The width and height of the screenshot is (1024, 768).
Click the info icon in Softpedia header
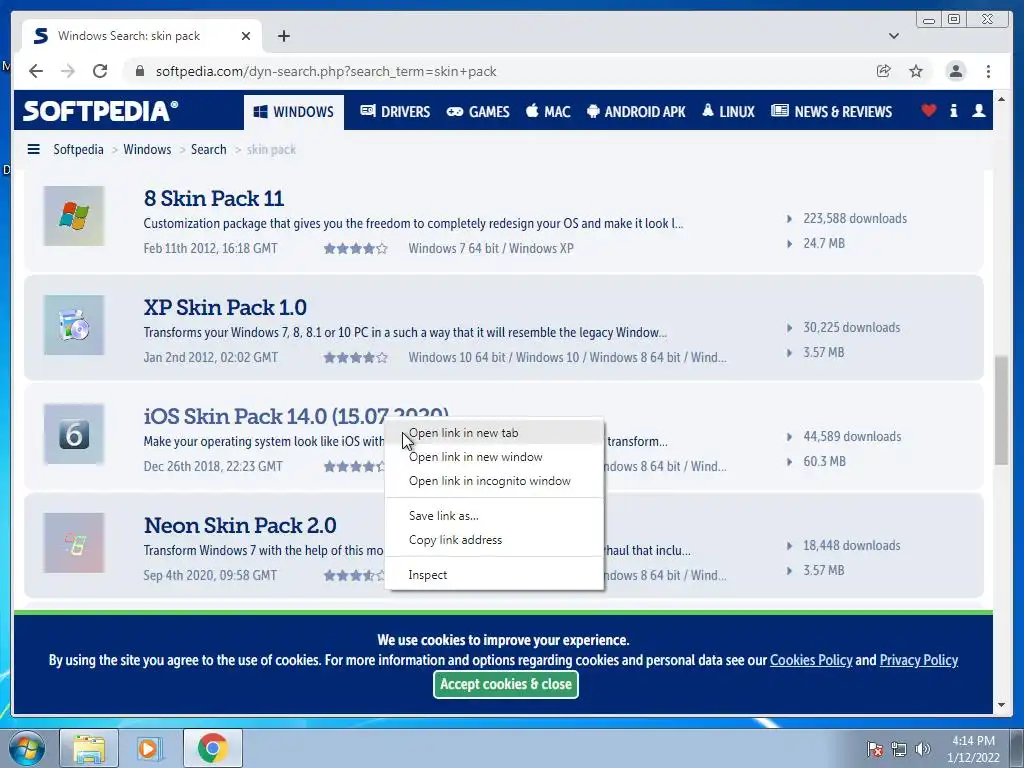pos(954,110)
